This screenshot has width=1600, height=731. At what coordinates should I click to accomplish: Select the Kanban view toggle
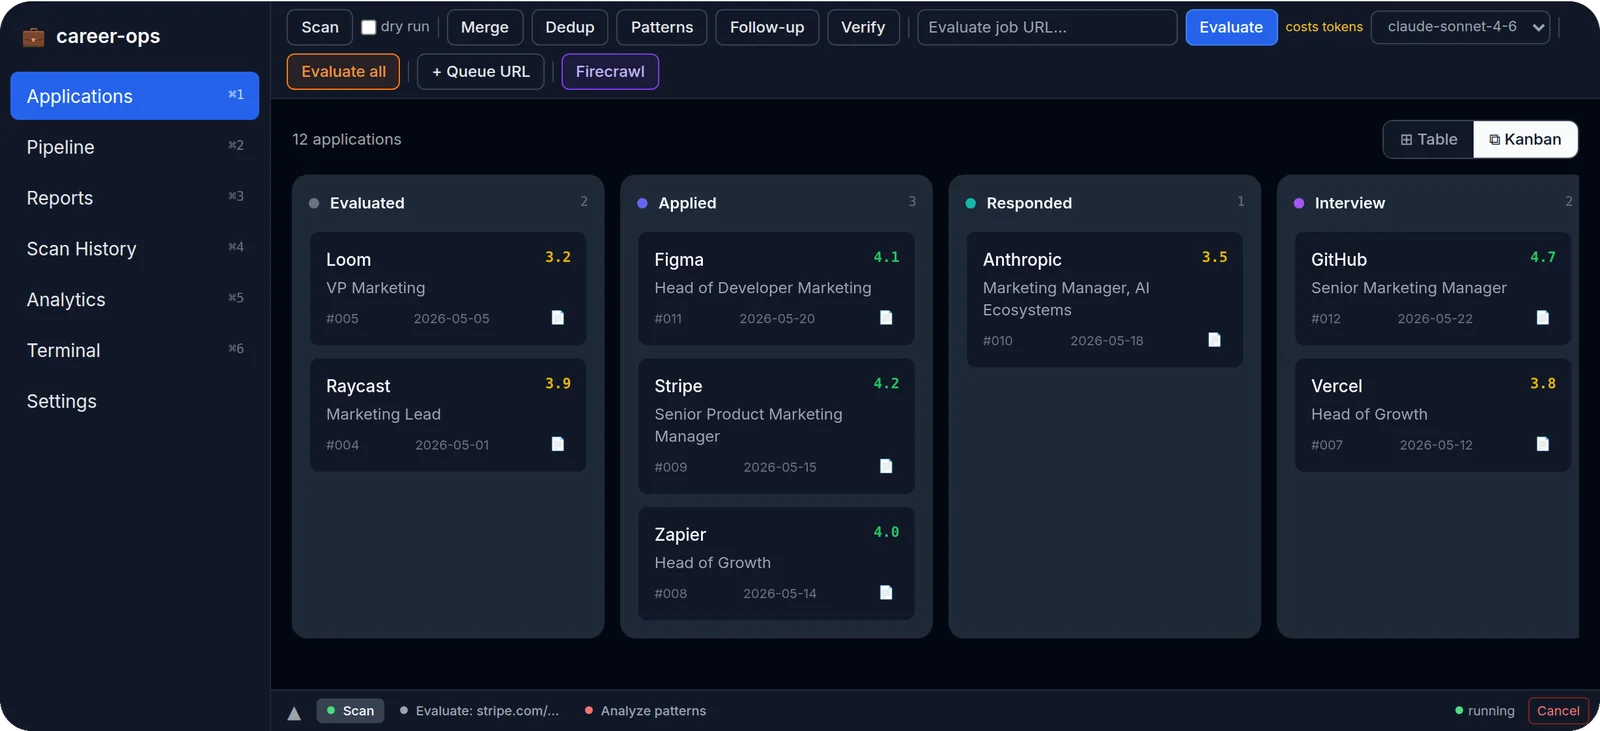pos(1525,139)
